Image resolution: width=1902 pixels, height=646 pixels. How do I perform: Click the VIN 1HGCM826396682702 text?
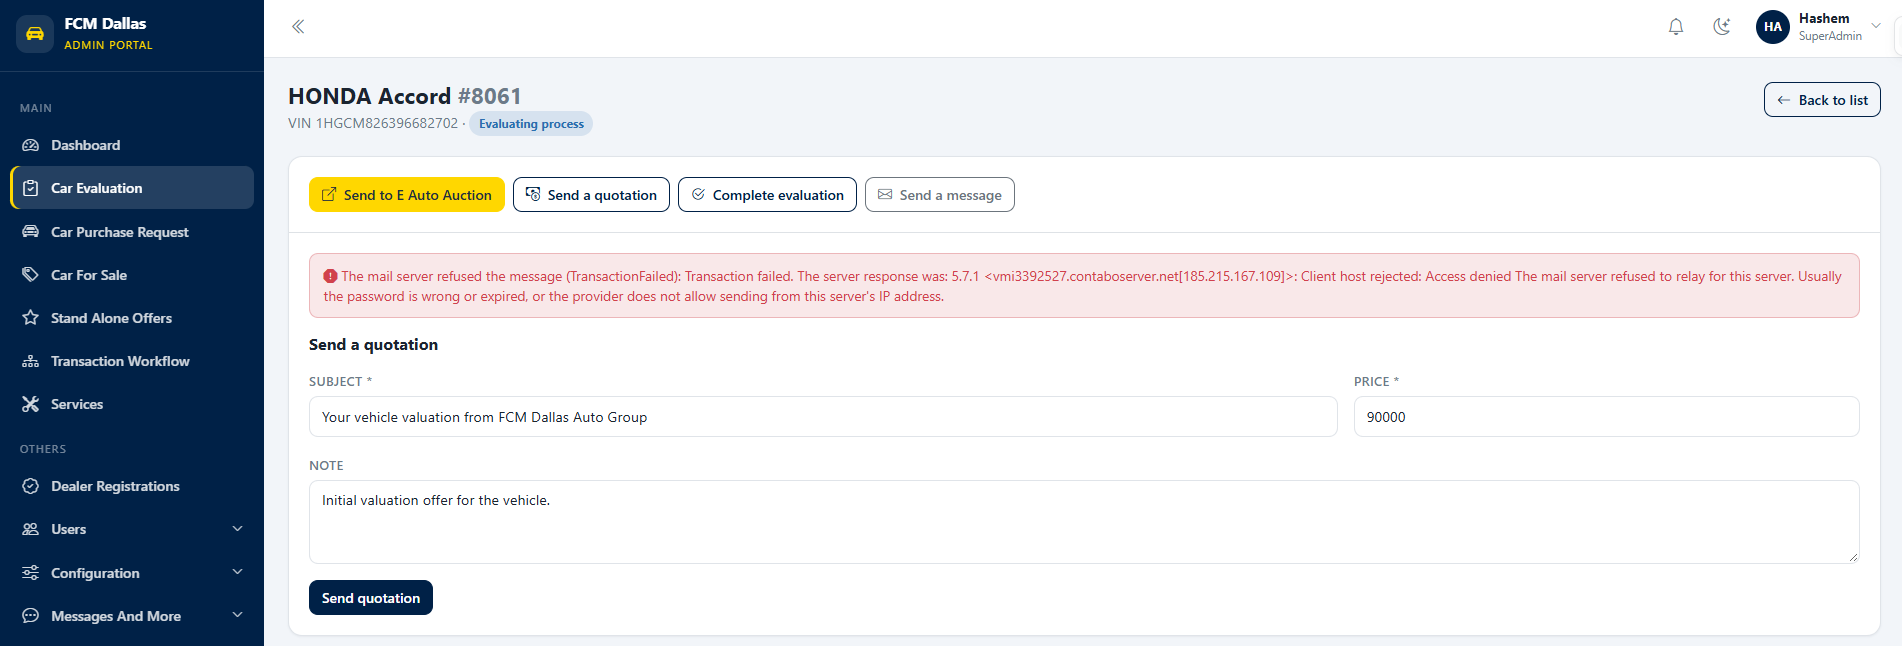373,124
